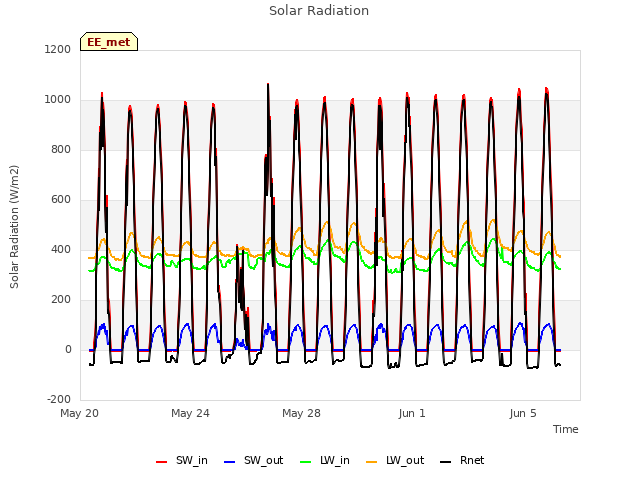
Task: Click the Time x-axis title
Action: 566,429
